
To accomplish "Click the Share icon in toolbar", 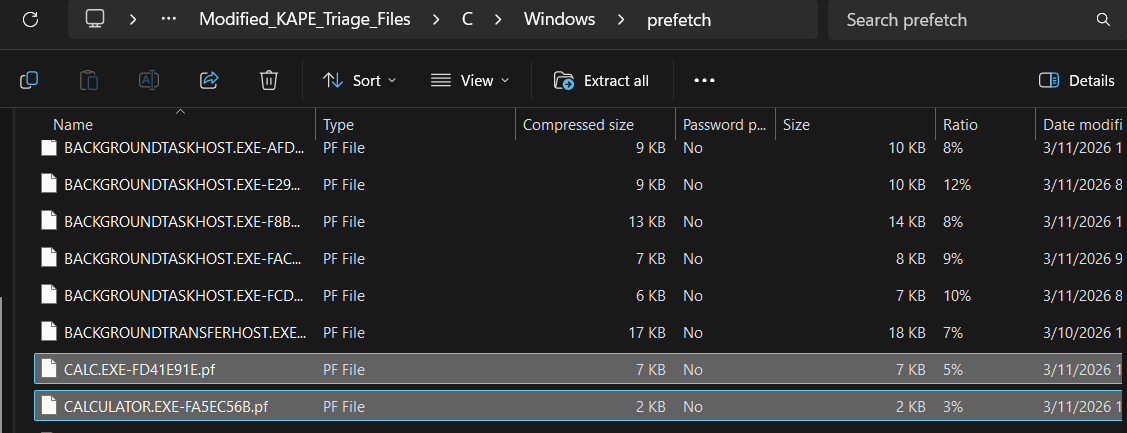I will pos(209,81).
